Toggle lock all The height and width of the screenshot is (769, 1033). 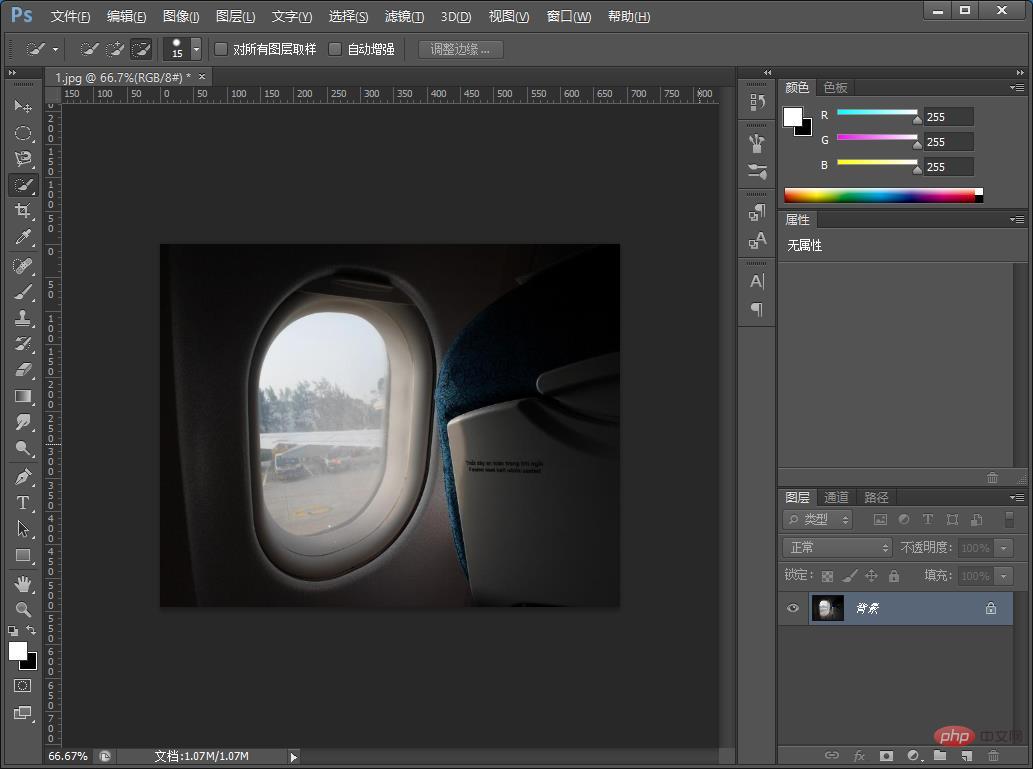point(894,576)
